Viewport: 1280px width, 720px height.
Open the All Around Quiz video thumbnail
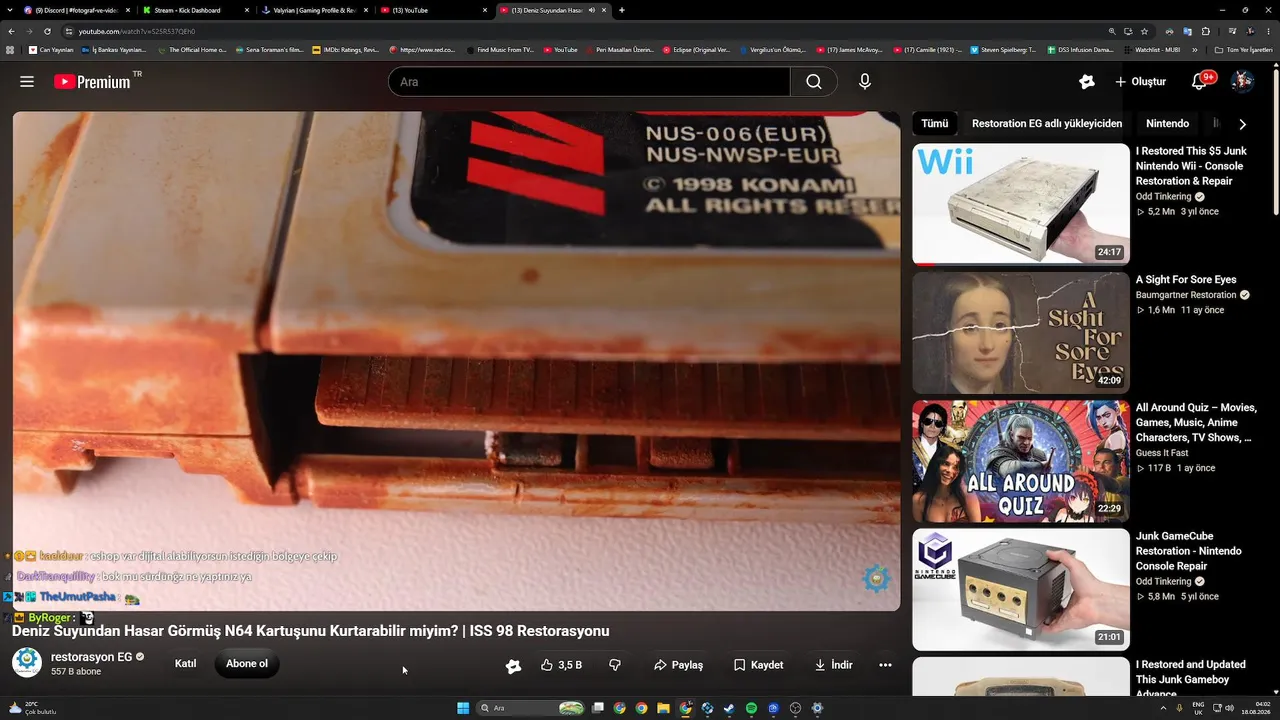point(1021,461)
